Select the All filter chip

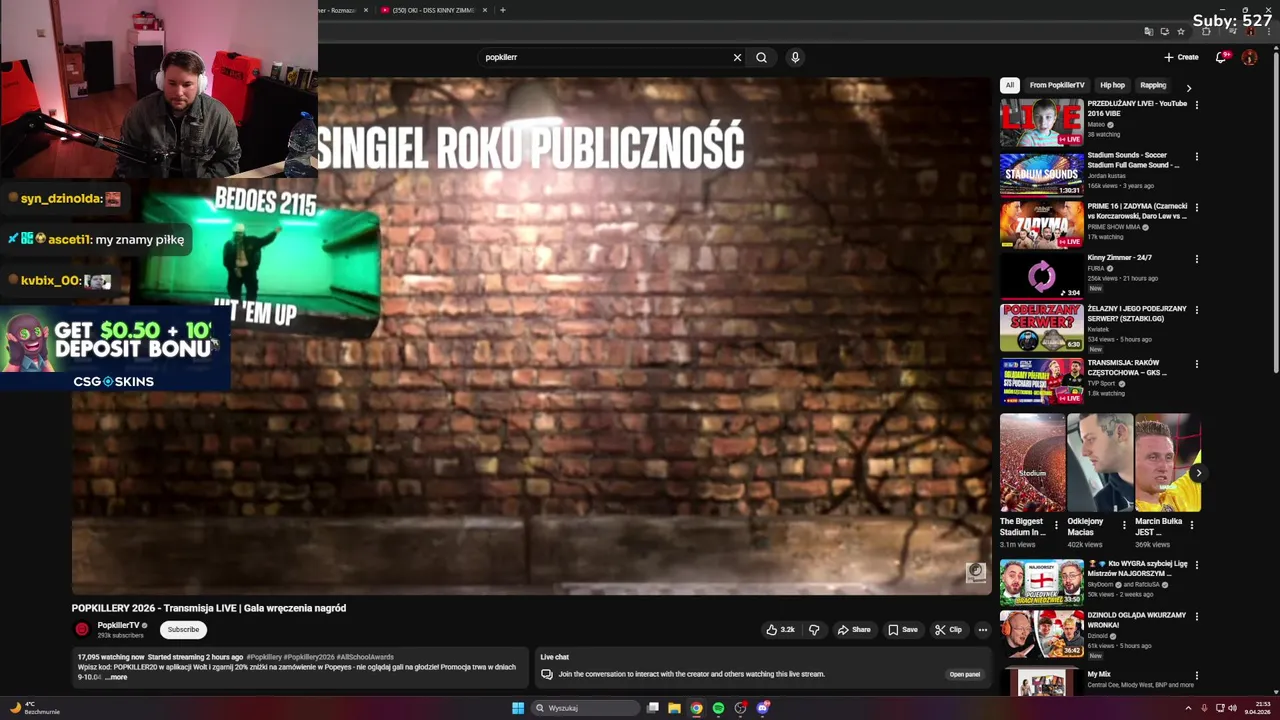pos(1010,85)
